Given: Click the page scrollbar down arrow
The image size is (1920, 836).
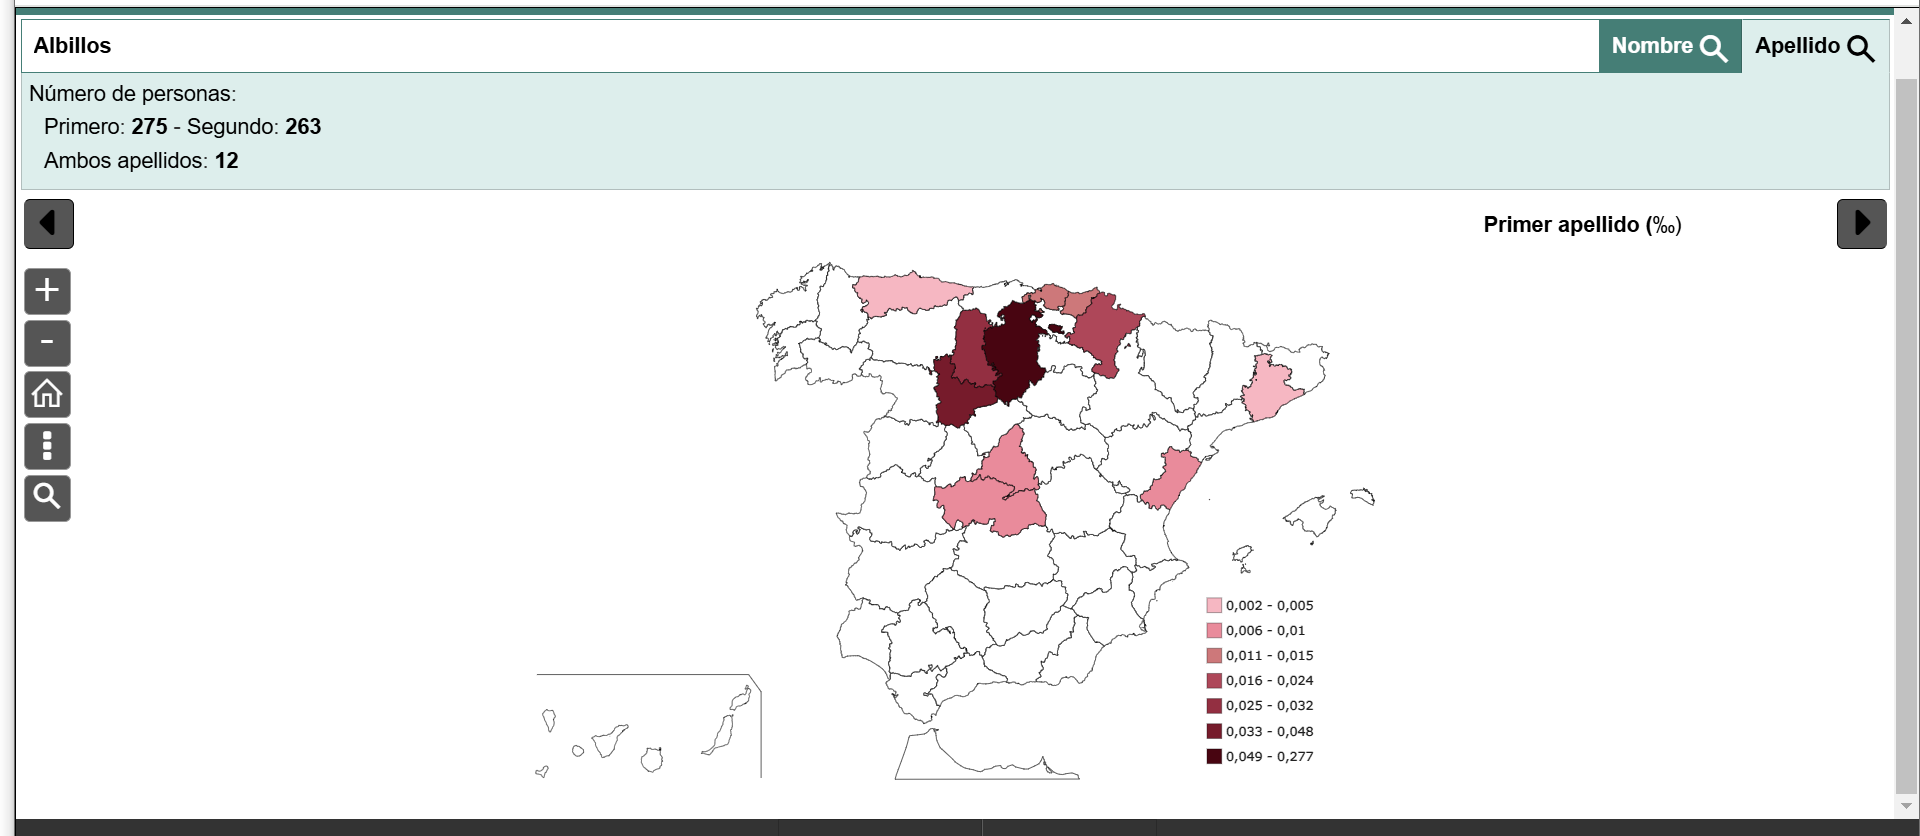Looking at the screenshot, I should (1906, 806).
